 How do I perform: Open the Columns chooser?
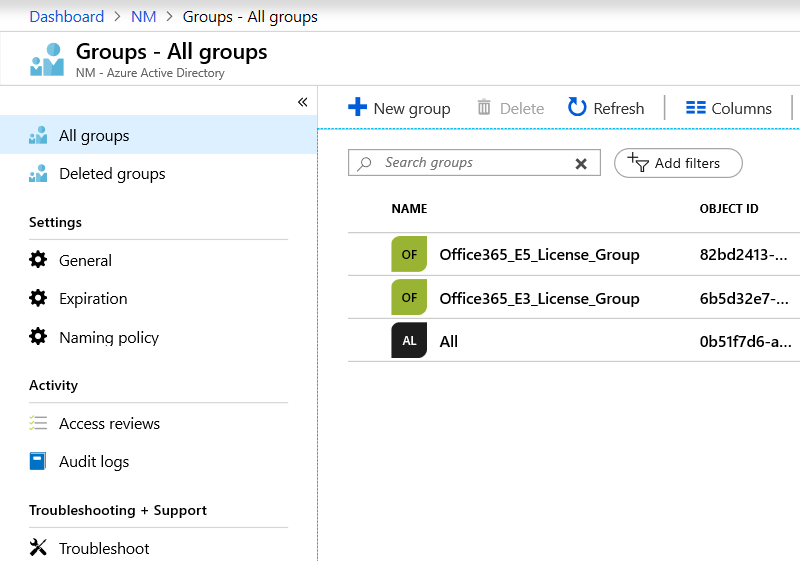(x=729, y=108)
